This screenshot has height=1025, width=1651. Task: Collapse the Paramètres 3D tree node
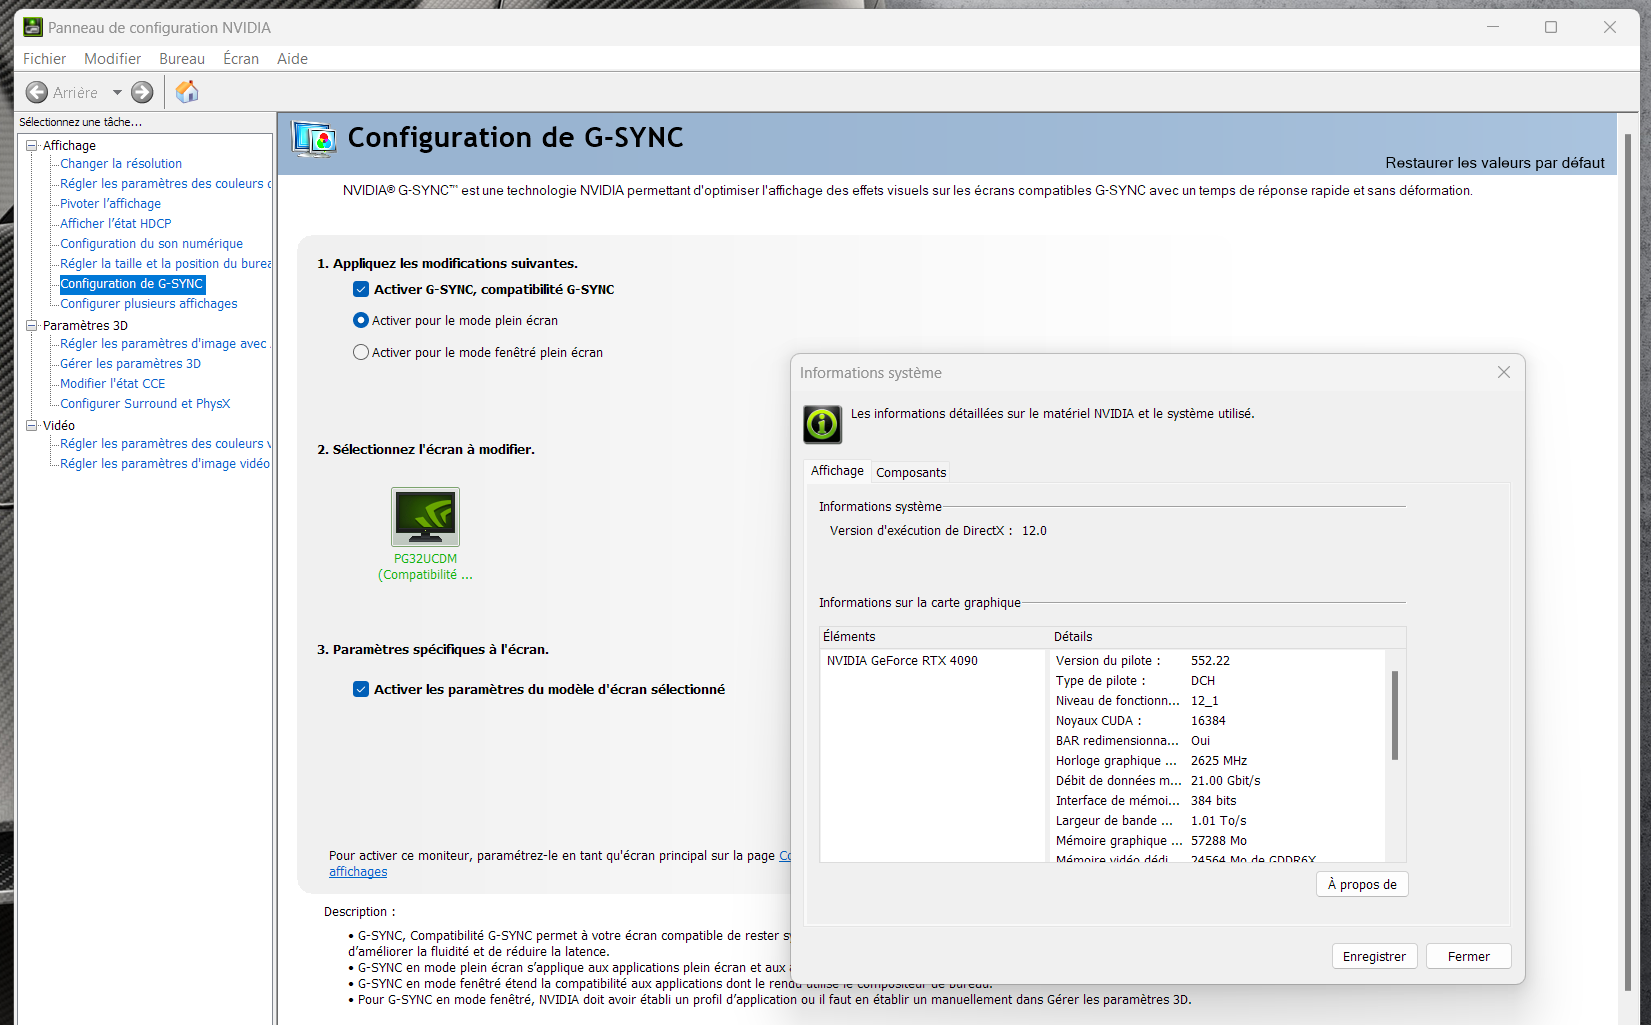point(31,325)
